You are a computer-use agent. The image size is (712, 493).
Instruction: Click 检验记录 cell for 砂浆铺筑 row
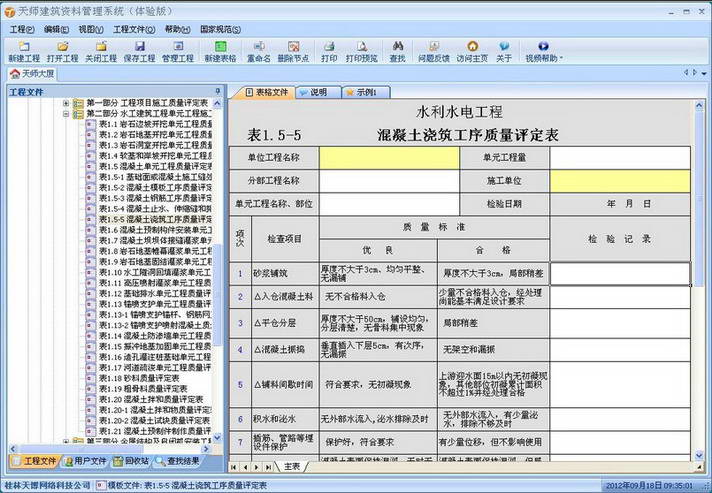[x=620, y=274]
